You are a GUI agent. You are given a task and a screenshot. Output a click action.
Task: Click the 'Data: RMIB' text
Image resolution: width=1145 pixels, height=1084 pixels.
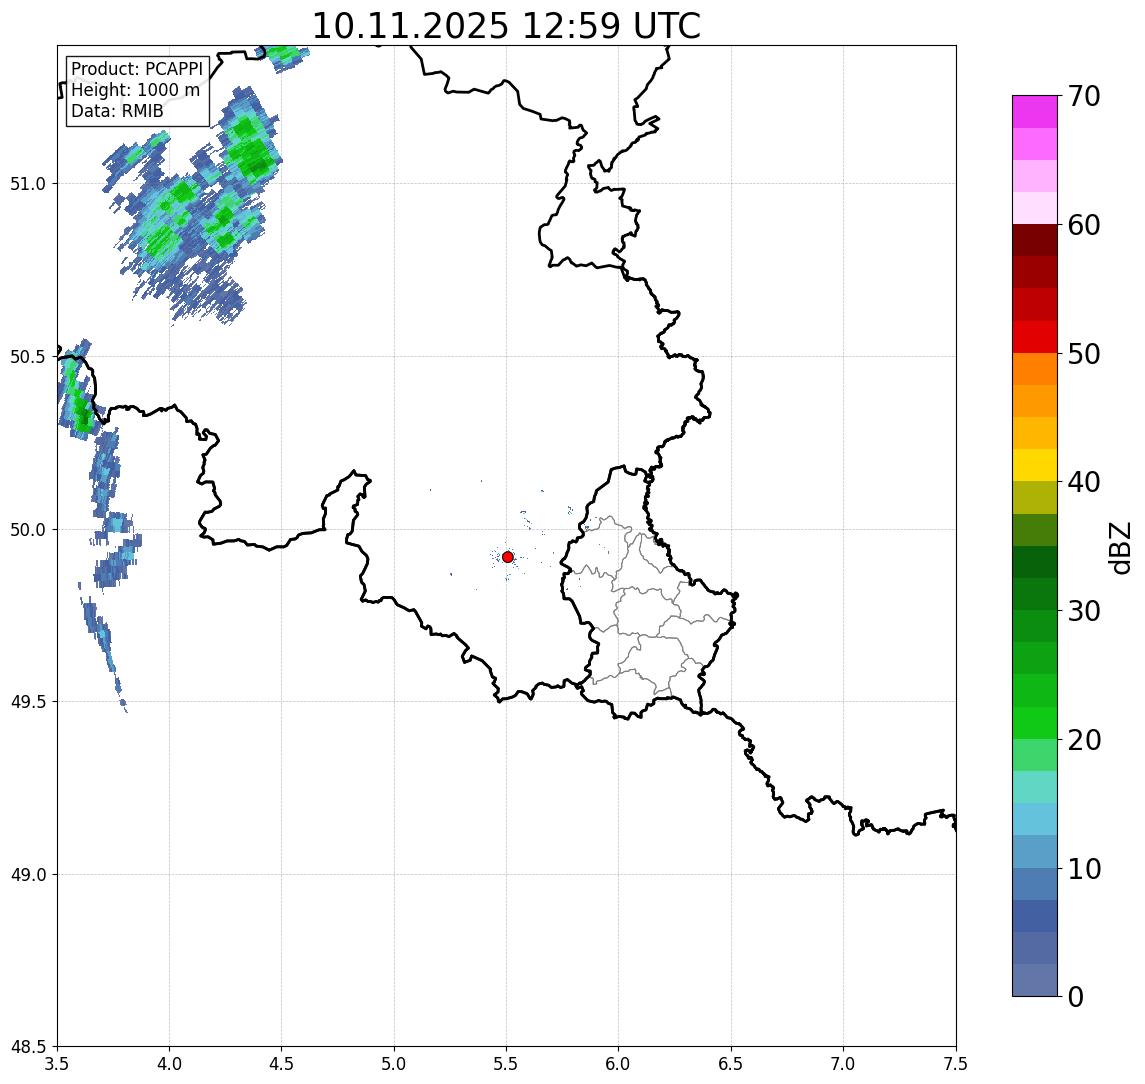(118, 111)
